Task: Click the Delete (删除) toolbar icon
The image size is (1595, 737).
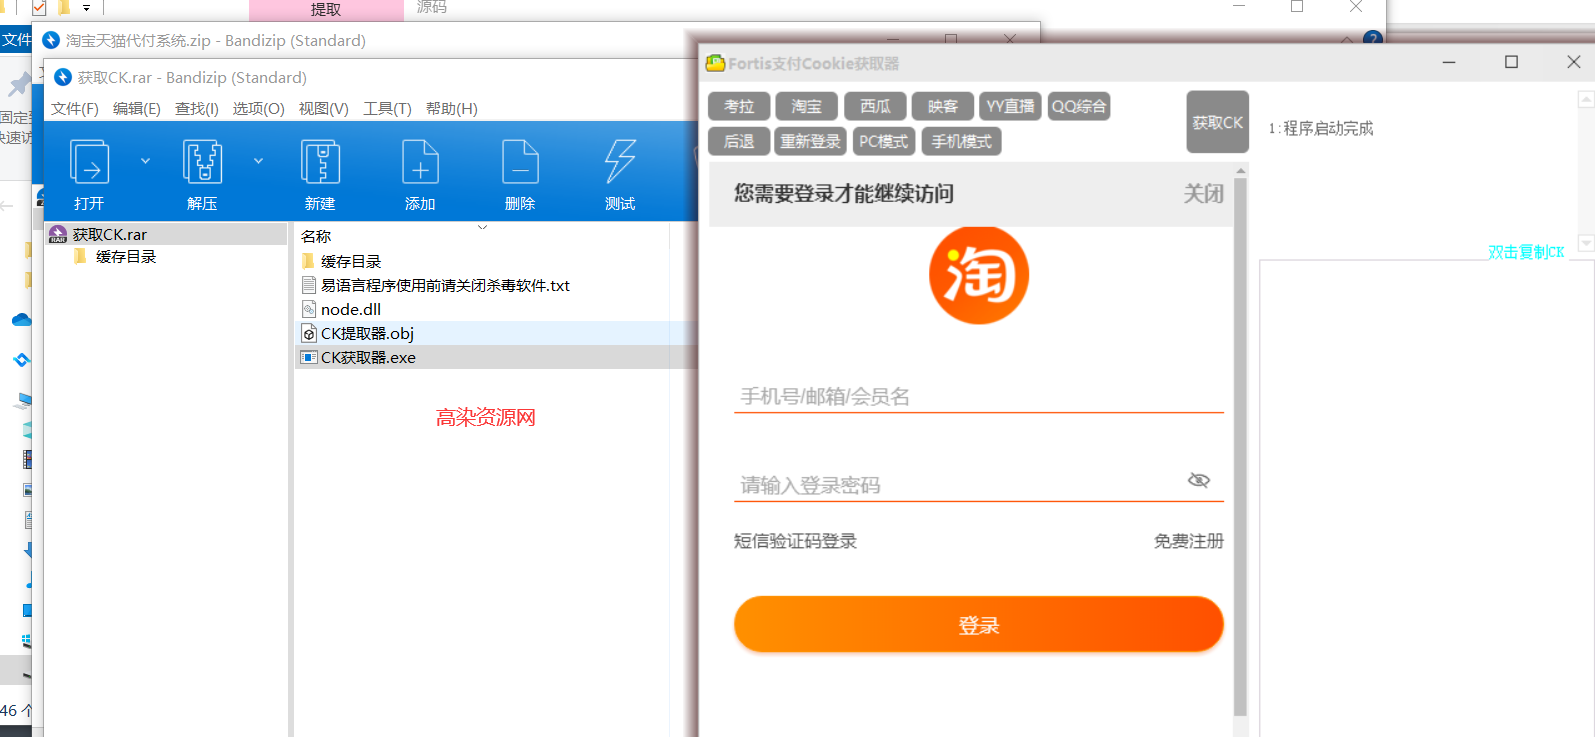Action: pos(520,163)
